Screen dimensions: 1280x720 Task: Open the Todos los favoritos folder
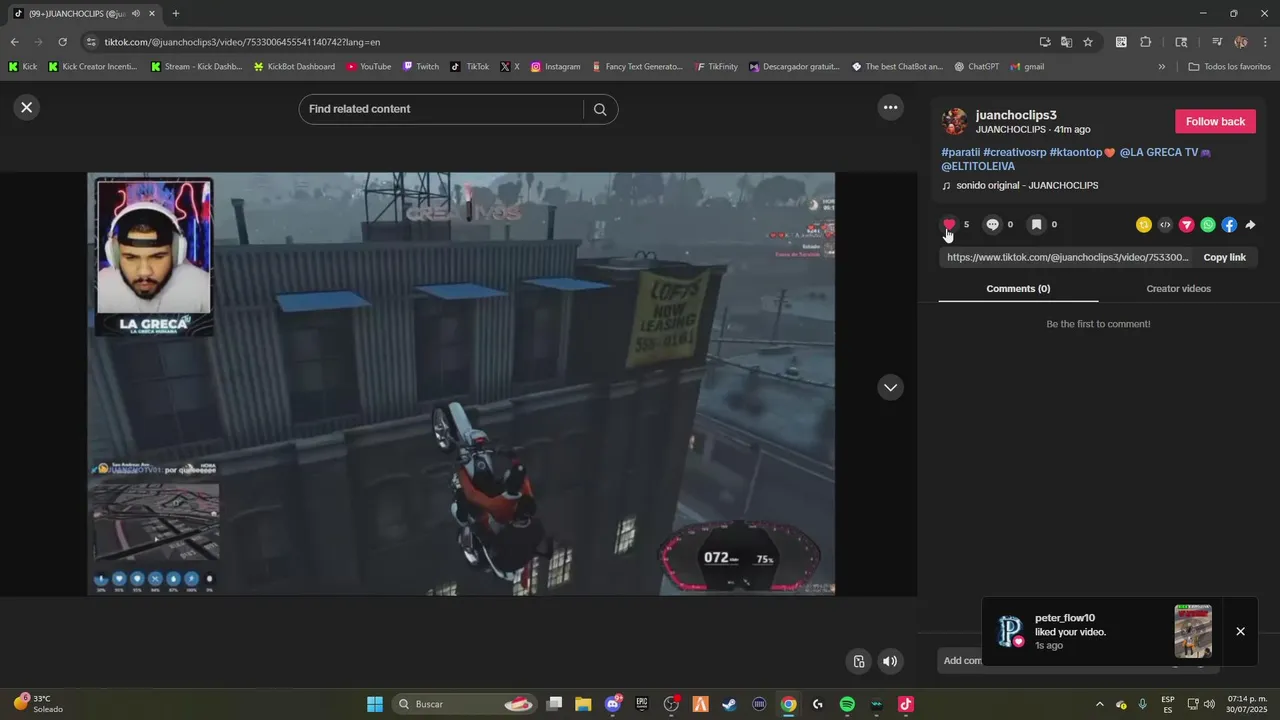click(x=1230, y=67)
